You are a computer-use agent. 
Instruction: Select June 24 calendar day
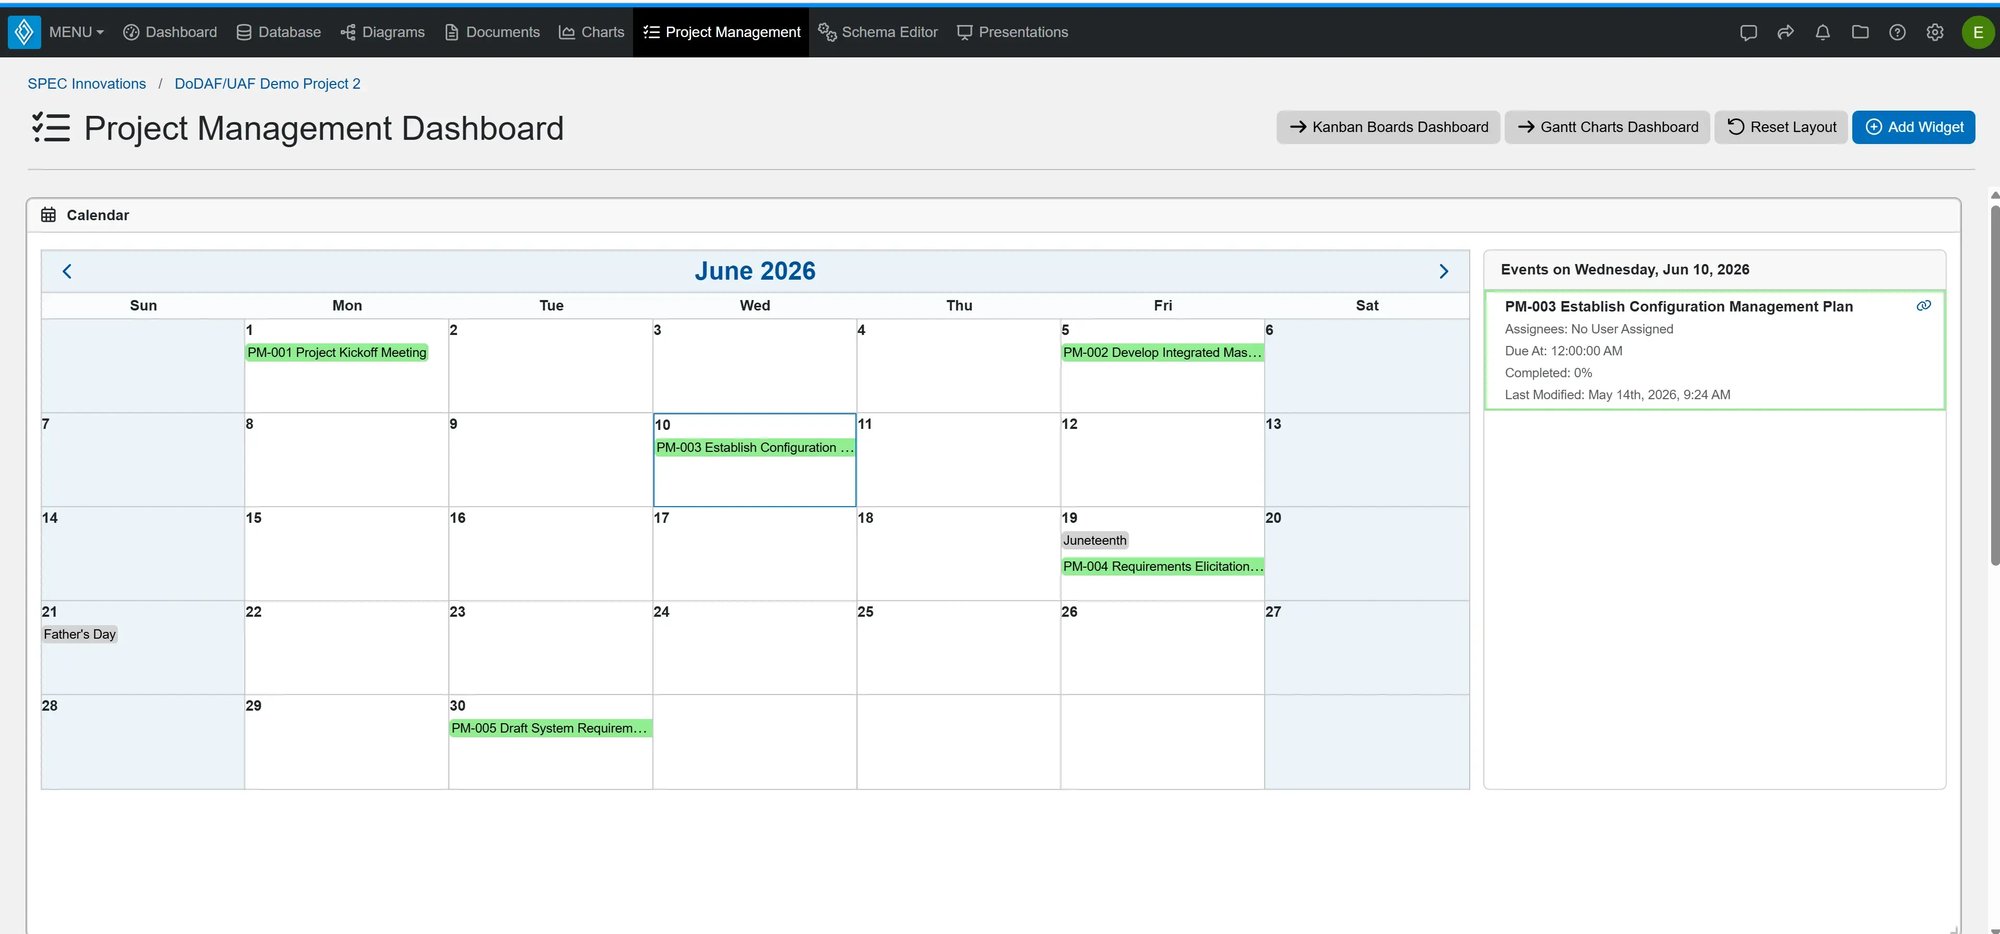click(754, 647)
